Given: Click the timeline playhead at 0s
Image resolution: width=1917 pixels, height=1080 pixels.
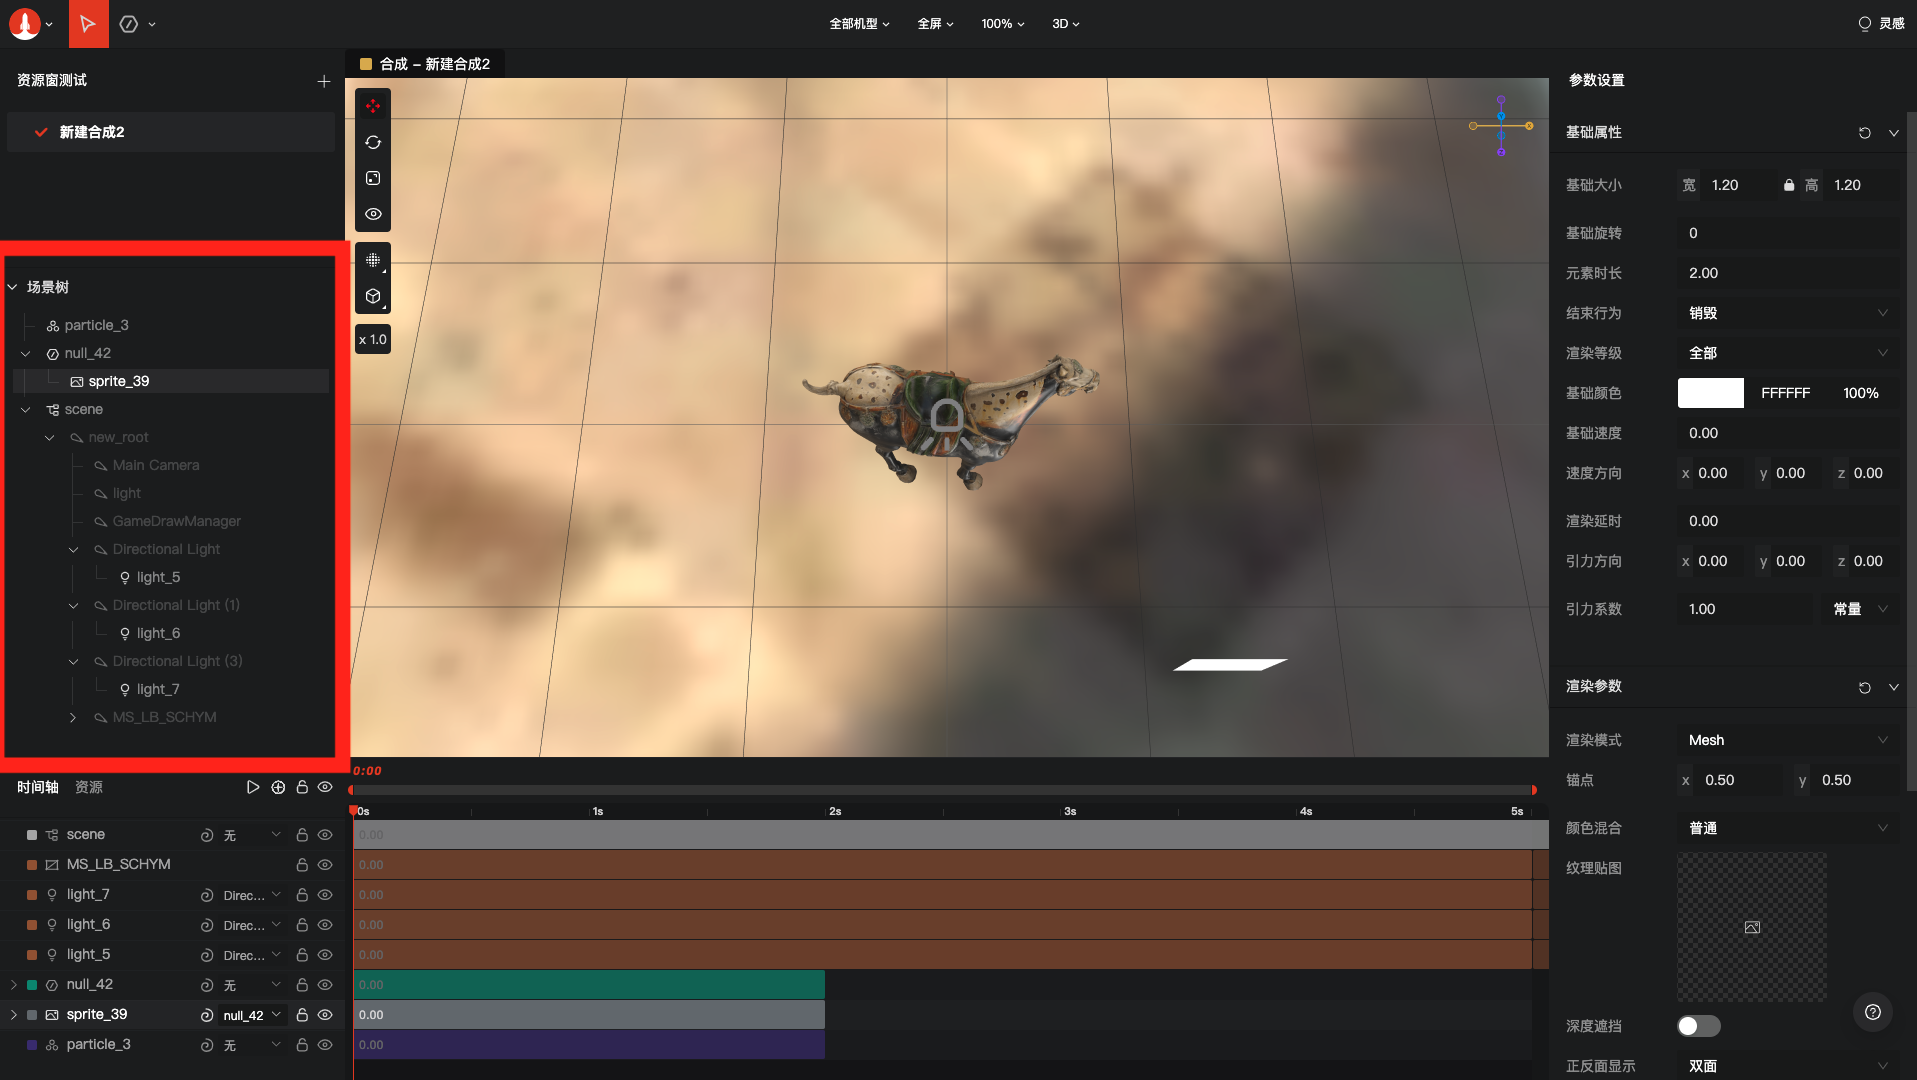Looking at the screenshot, I should 353,810.
